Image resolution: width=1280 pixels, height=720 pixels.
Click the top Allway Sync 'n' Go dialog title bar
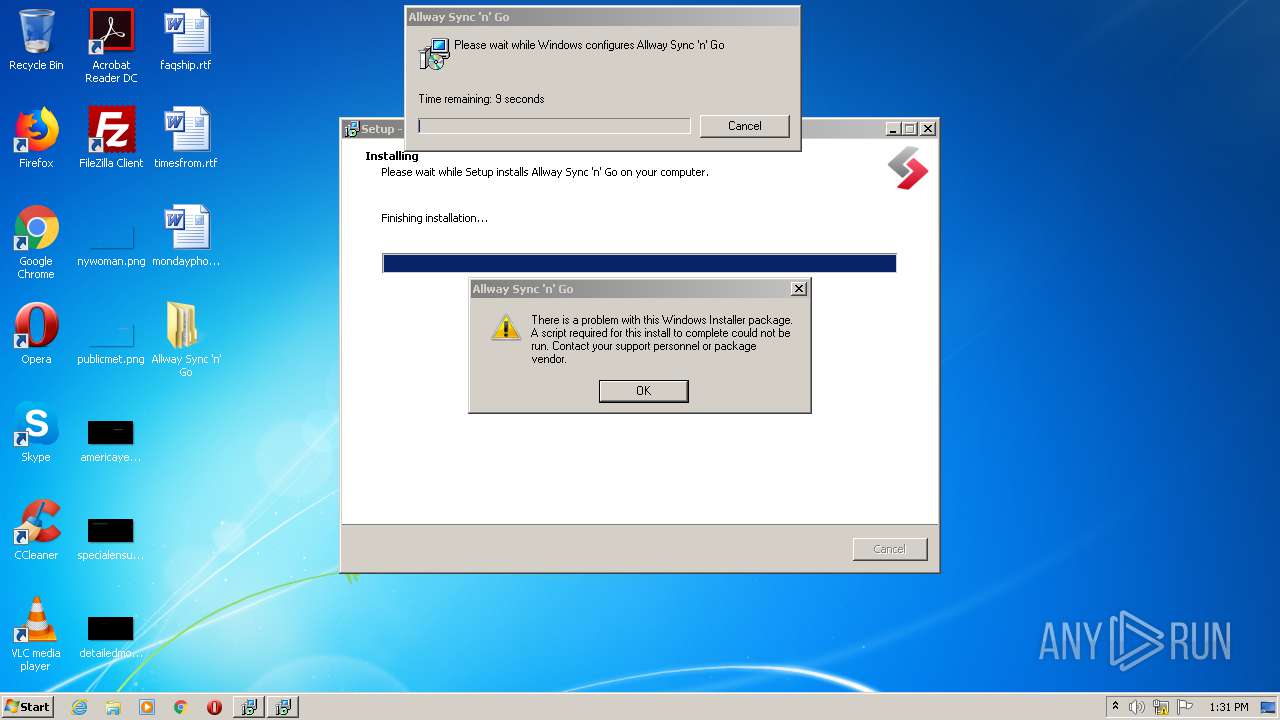(602, 17)
